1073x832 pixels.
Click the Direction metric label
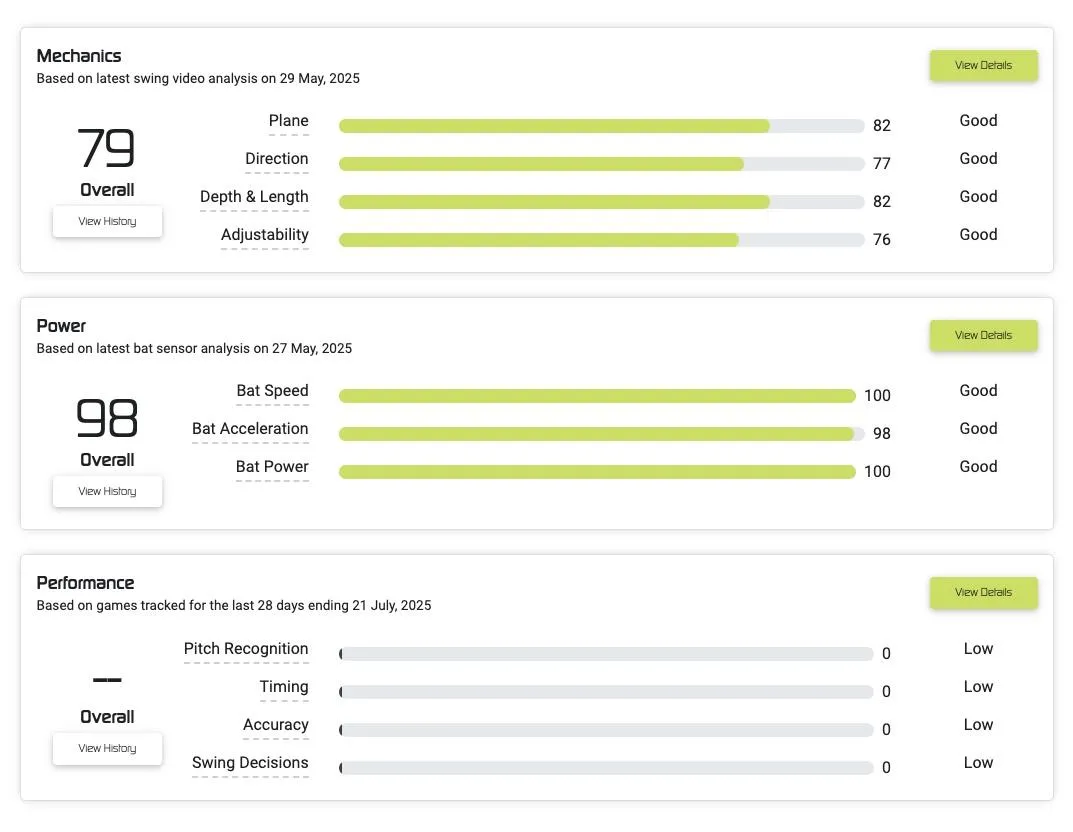coord(276,159)
